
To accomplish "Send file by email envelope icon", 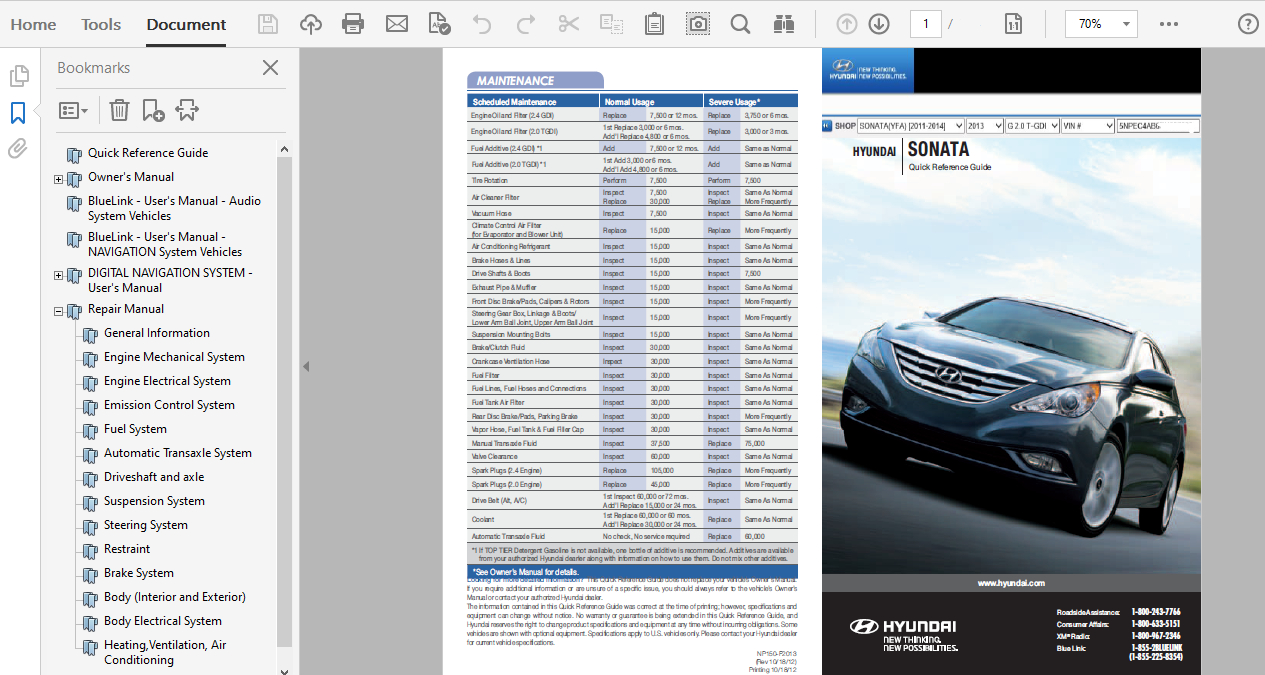I will (397, 24).
